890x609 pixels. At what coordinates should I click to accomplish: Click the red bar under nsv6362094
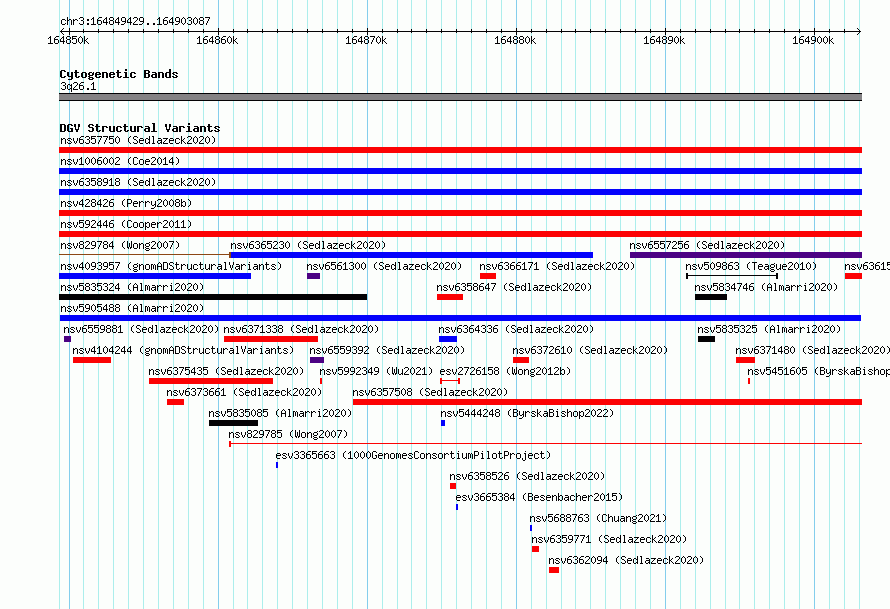(554, 570)
